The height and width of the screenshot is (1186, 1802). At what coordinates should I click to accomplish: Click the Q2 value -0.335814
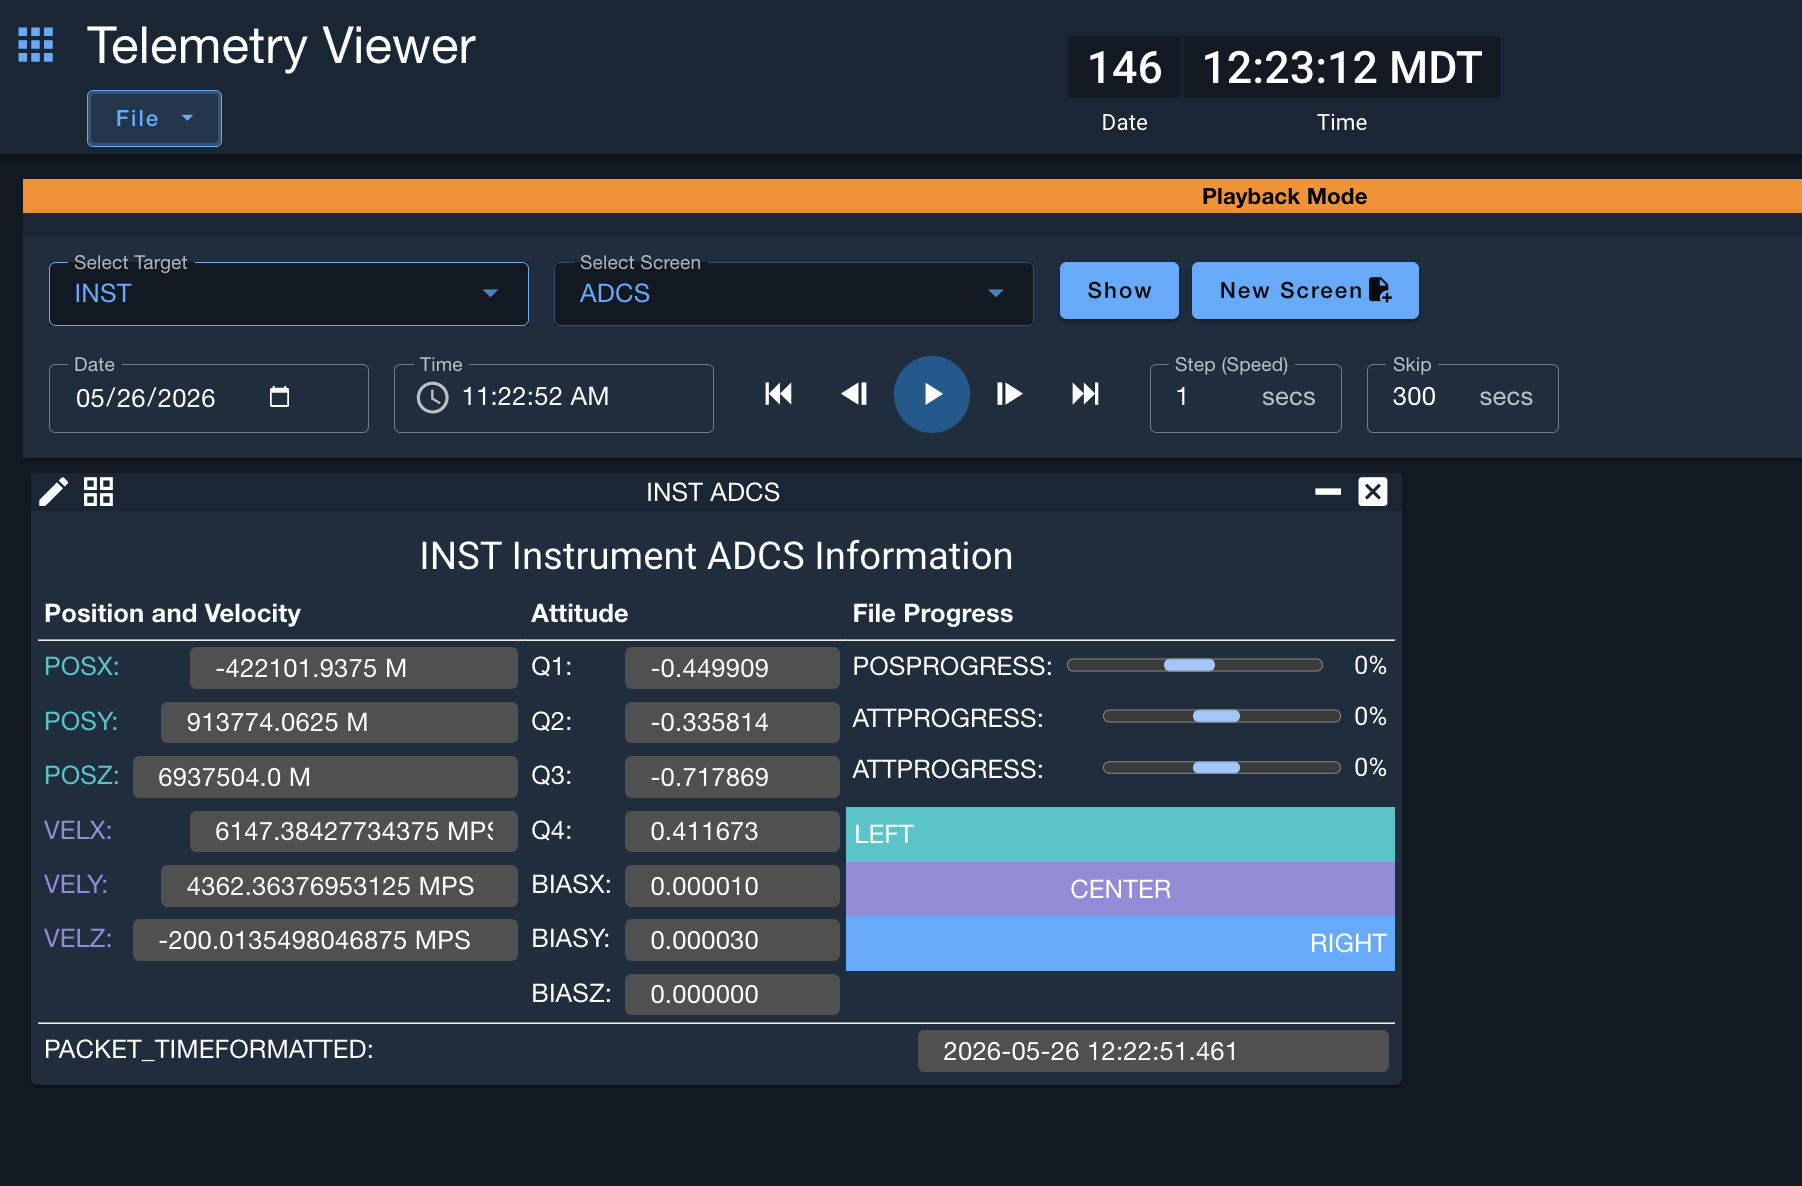tap(732, 722)
